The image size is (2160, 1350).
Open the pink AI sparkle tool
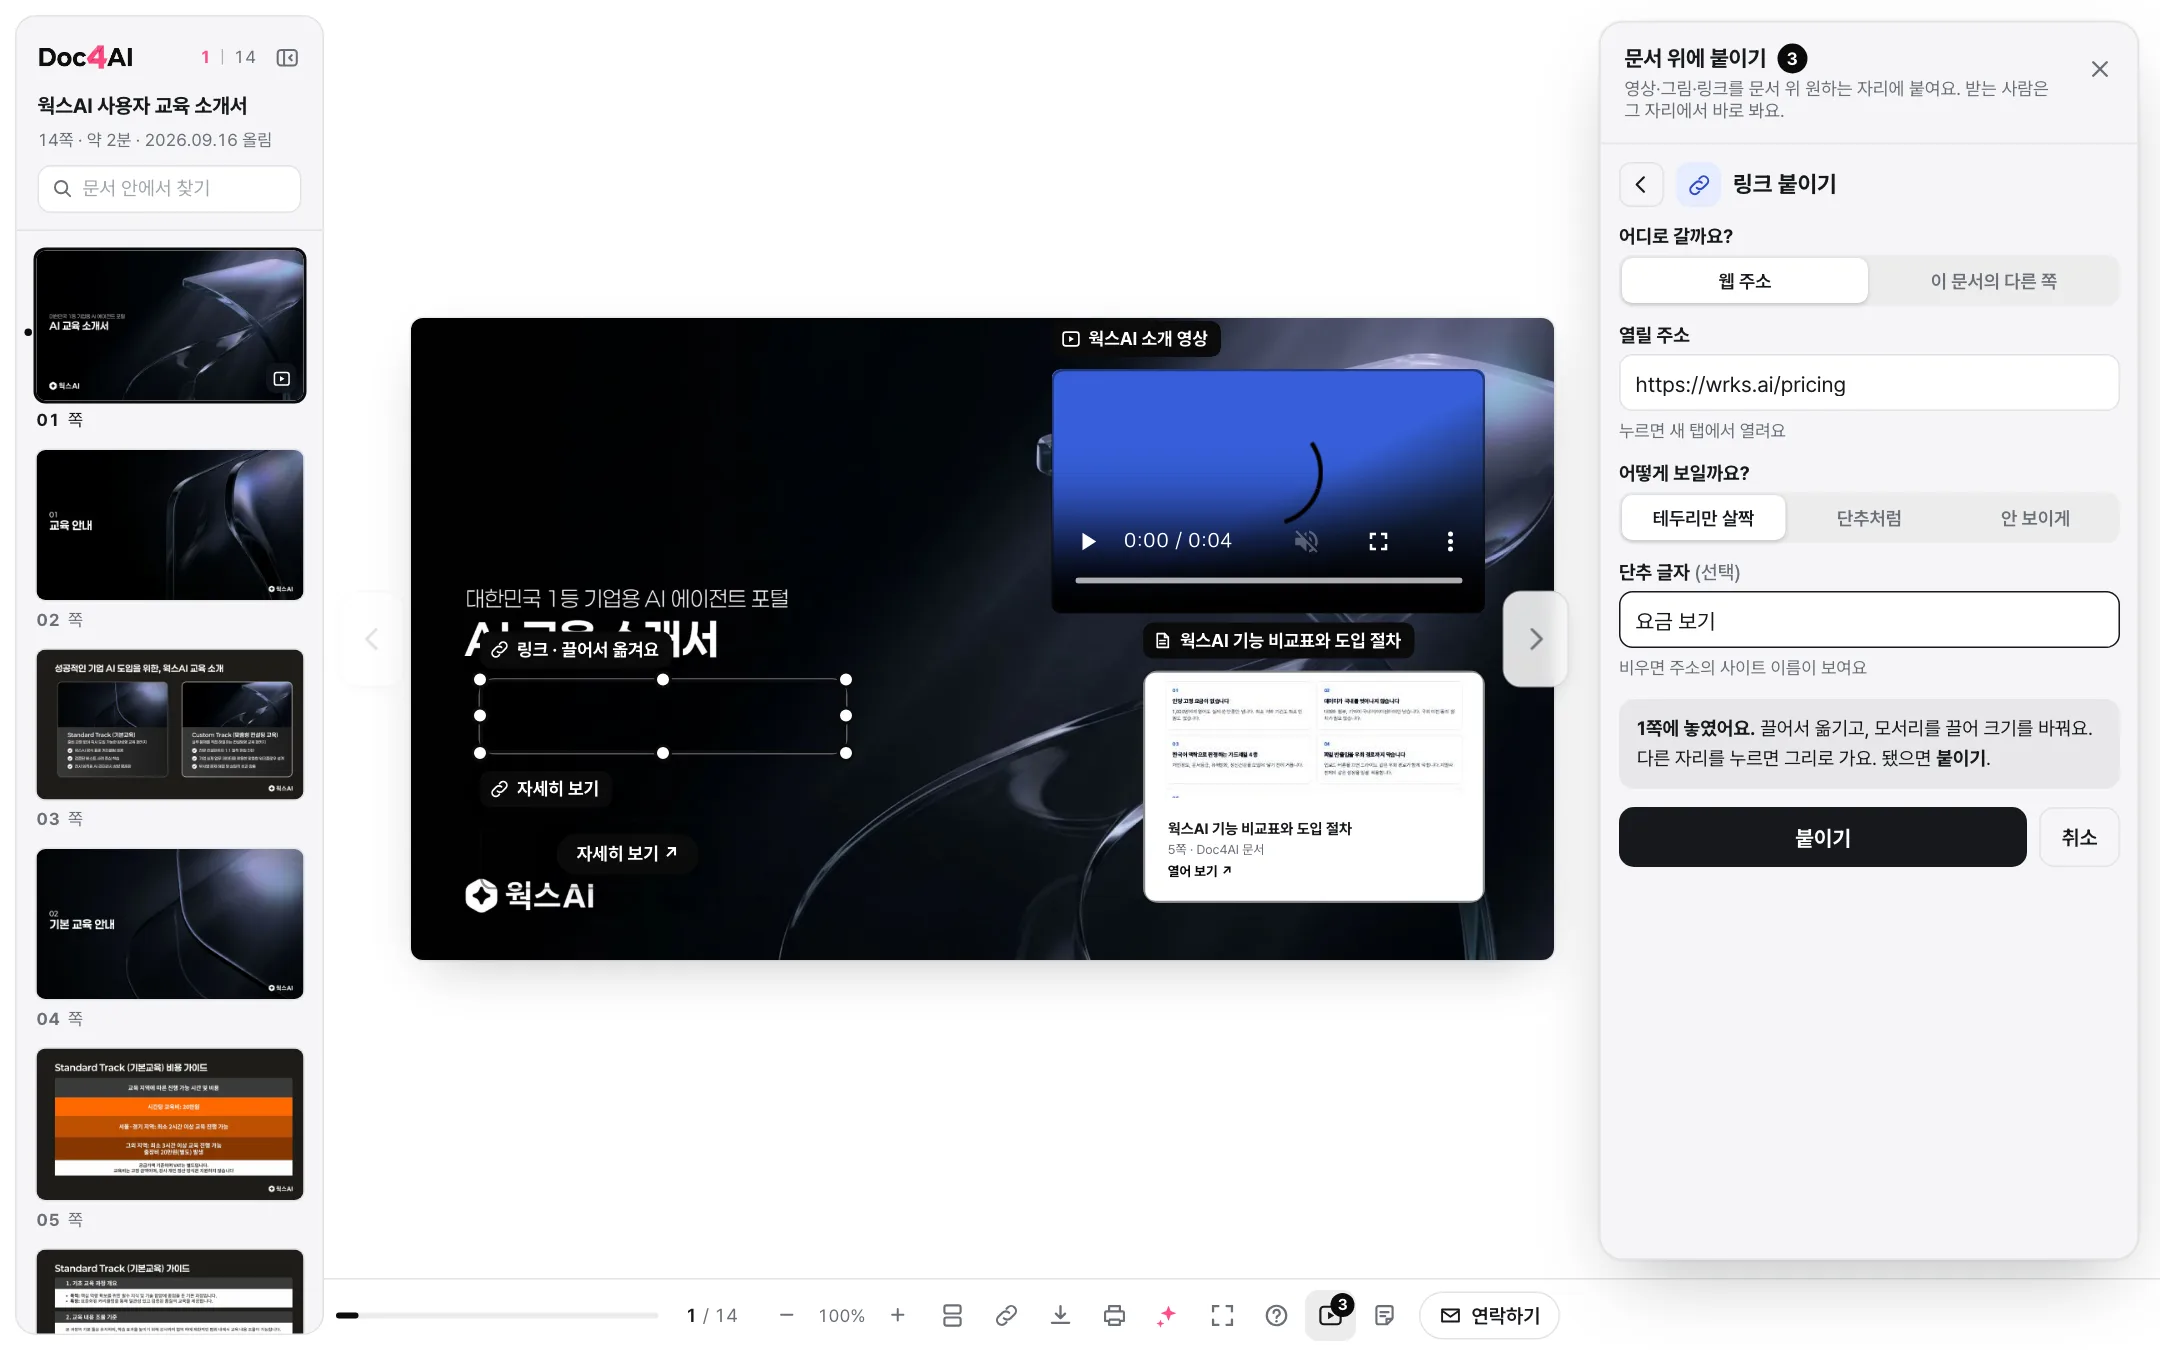(1167, 1315)
